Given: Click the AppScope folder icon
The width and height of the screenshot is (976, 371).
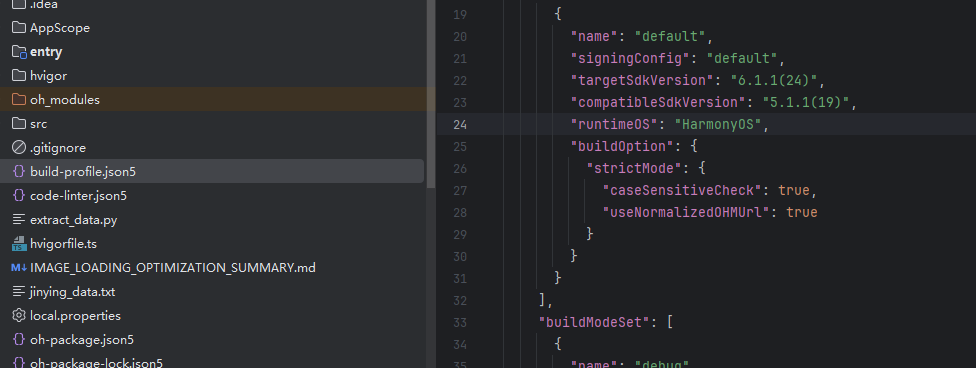Looking at the screenshot, I should [x=19, y=28].
